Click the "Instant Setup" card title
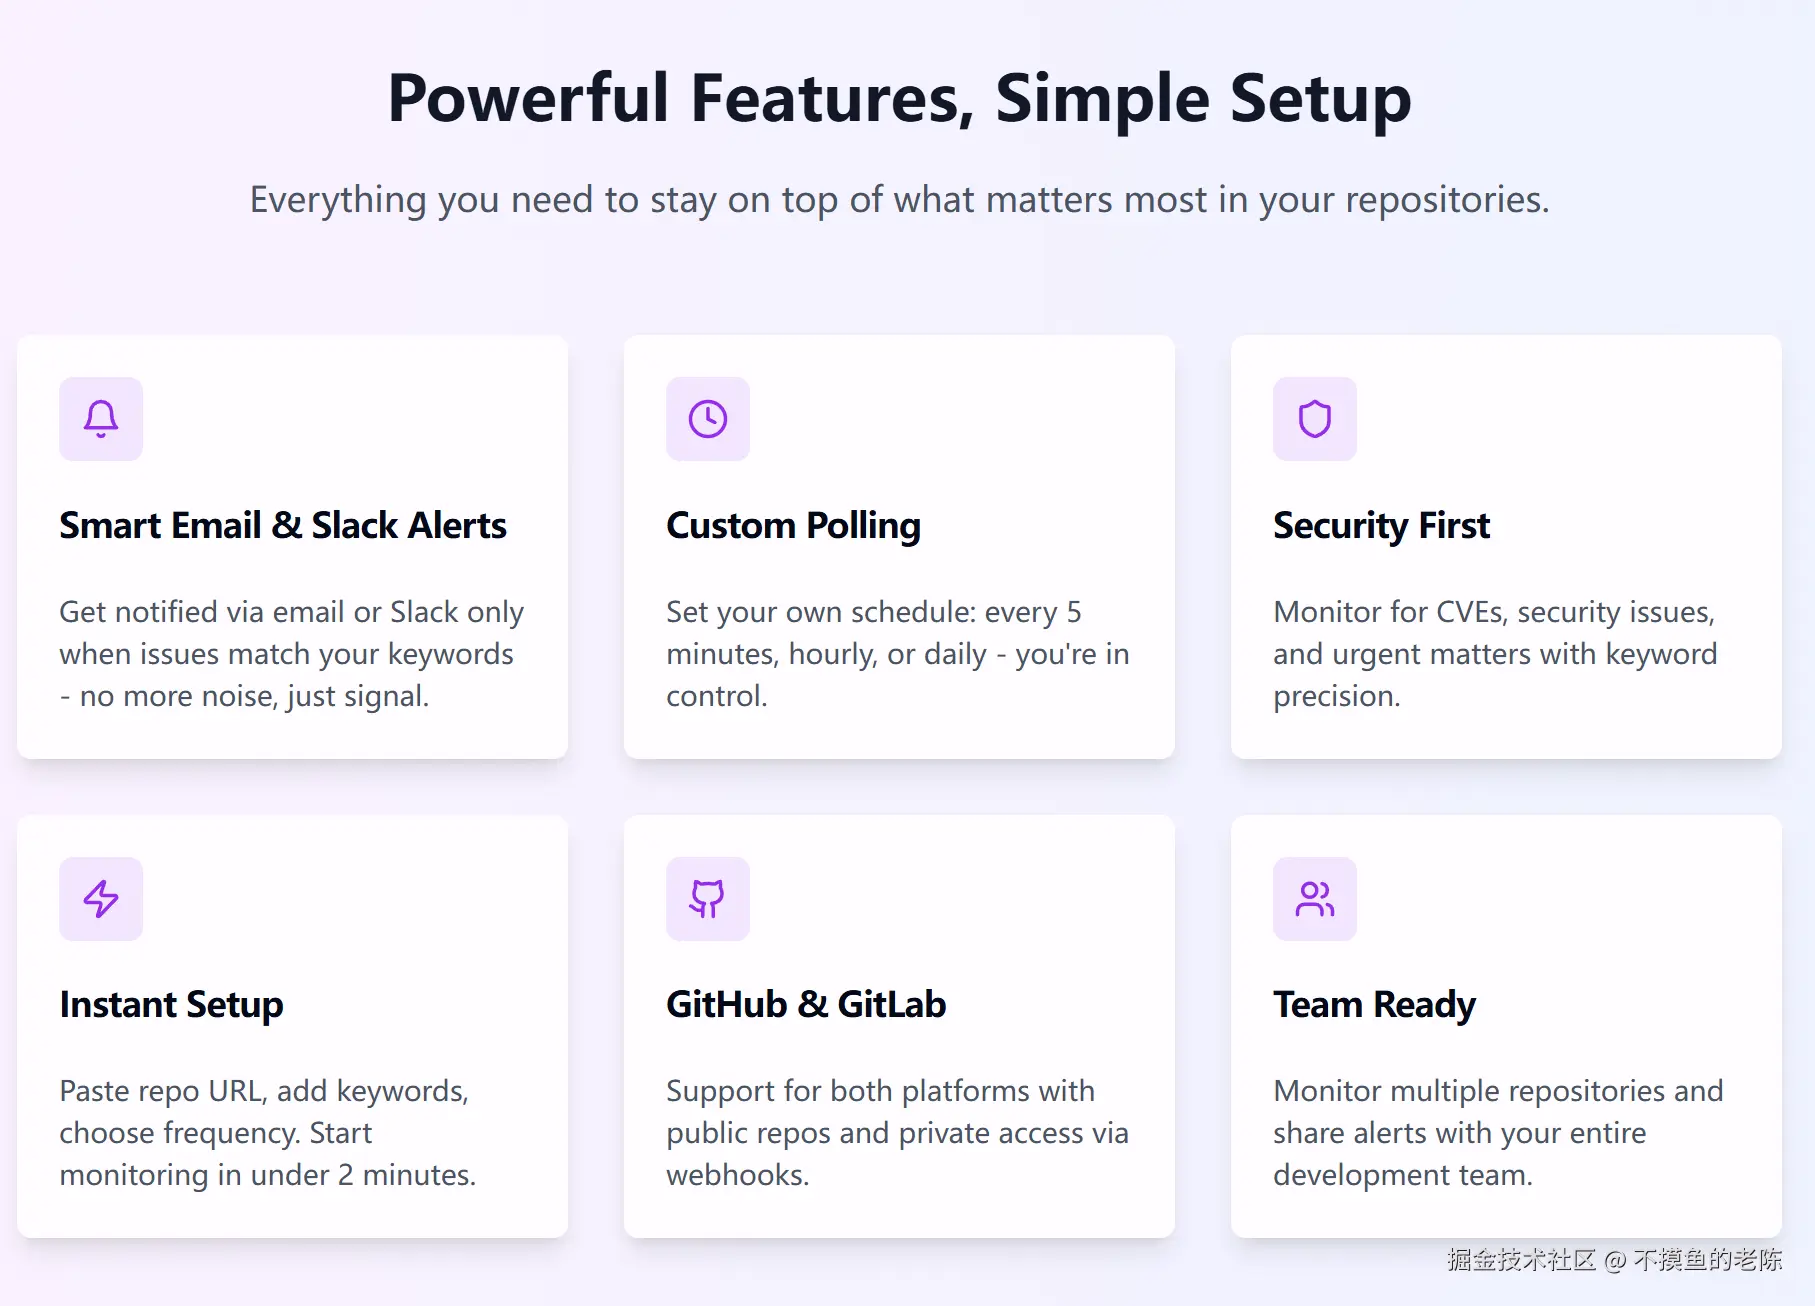1815x1306 pixels. [x=171, y=1005]
